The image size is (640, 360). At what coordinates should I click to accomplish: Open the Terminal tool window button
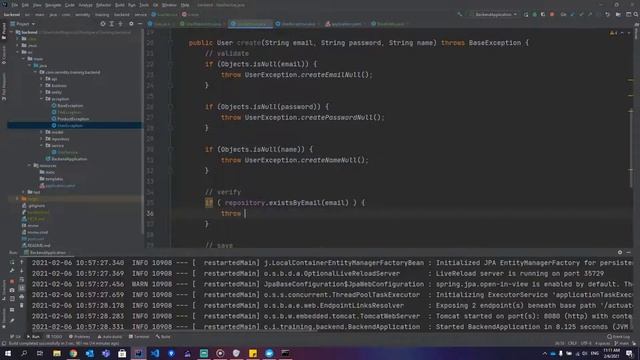coord(139,337)
